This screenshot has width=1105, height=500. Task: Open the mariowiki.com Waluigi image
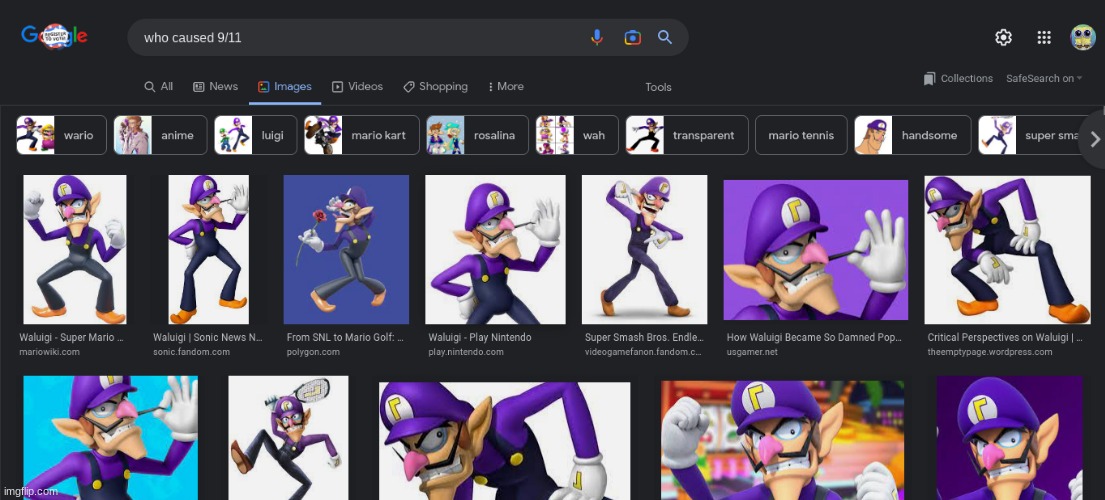75,249
